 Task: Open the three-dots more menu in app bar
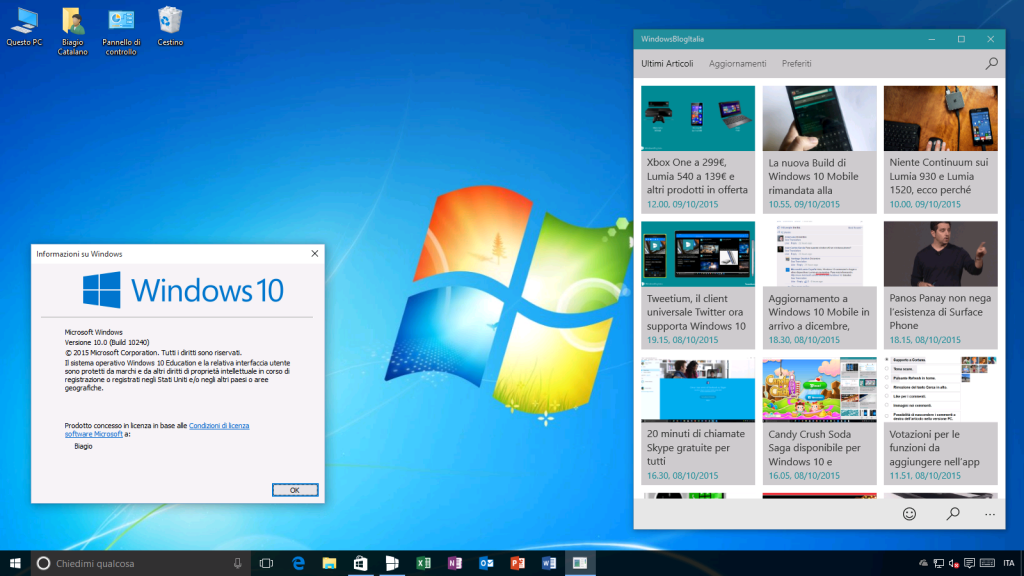tap(990, 515)
